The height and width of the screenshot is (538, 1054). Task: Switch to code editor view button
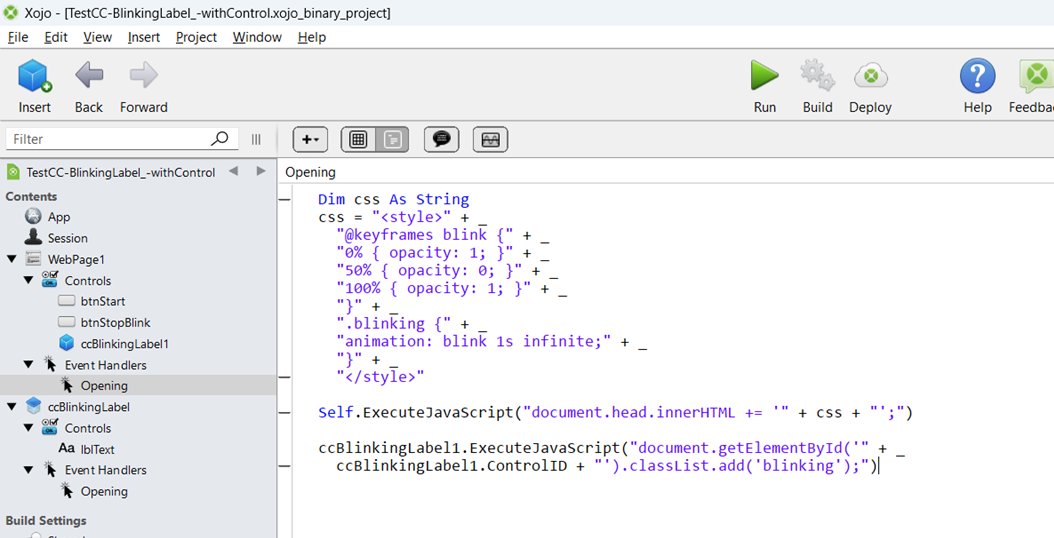click(x=393, y=139)
